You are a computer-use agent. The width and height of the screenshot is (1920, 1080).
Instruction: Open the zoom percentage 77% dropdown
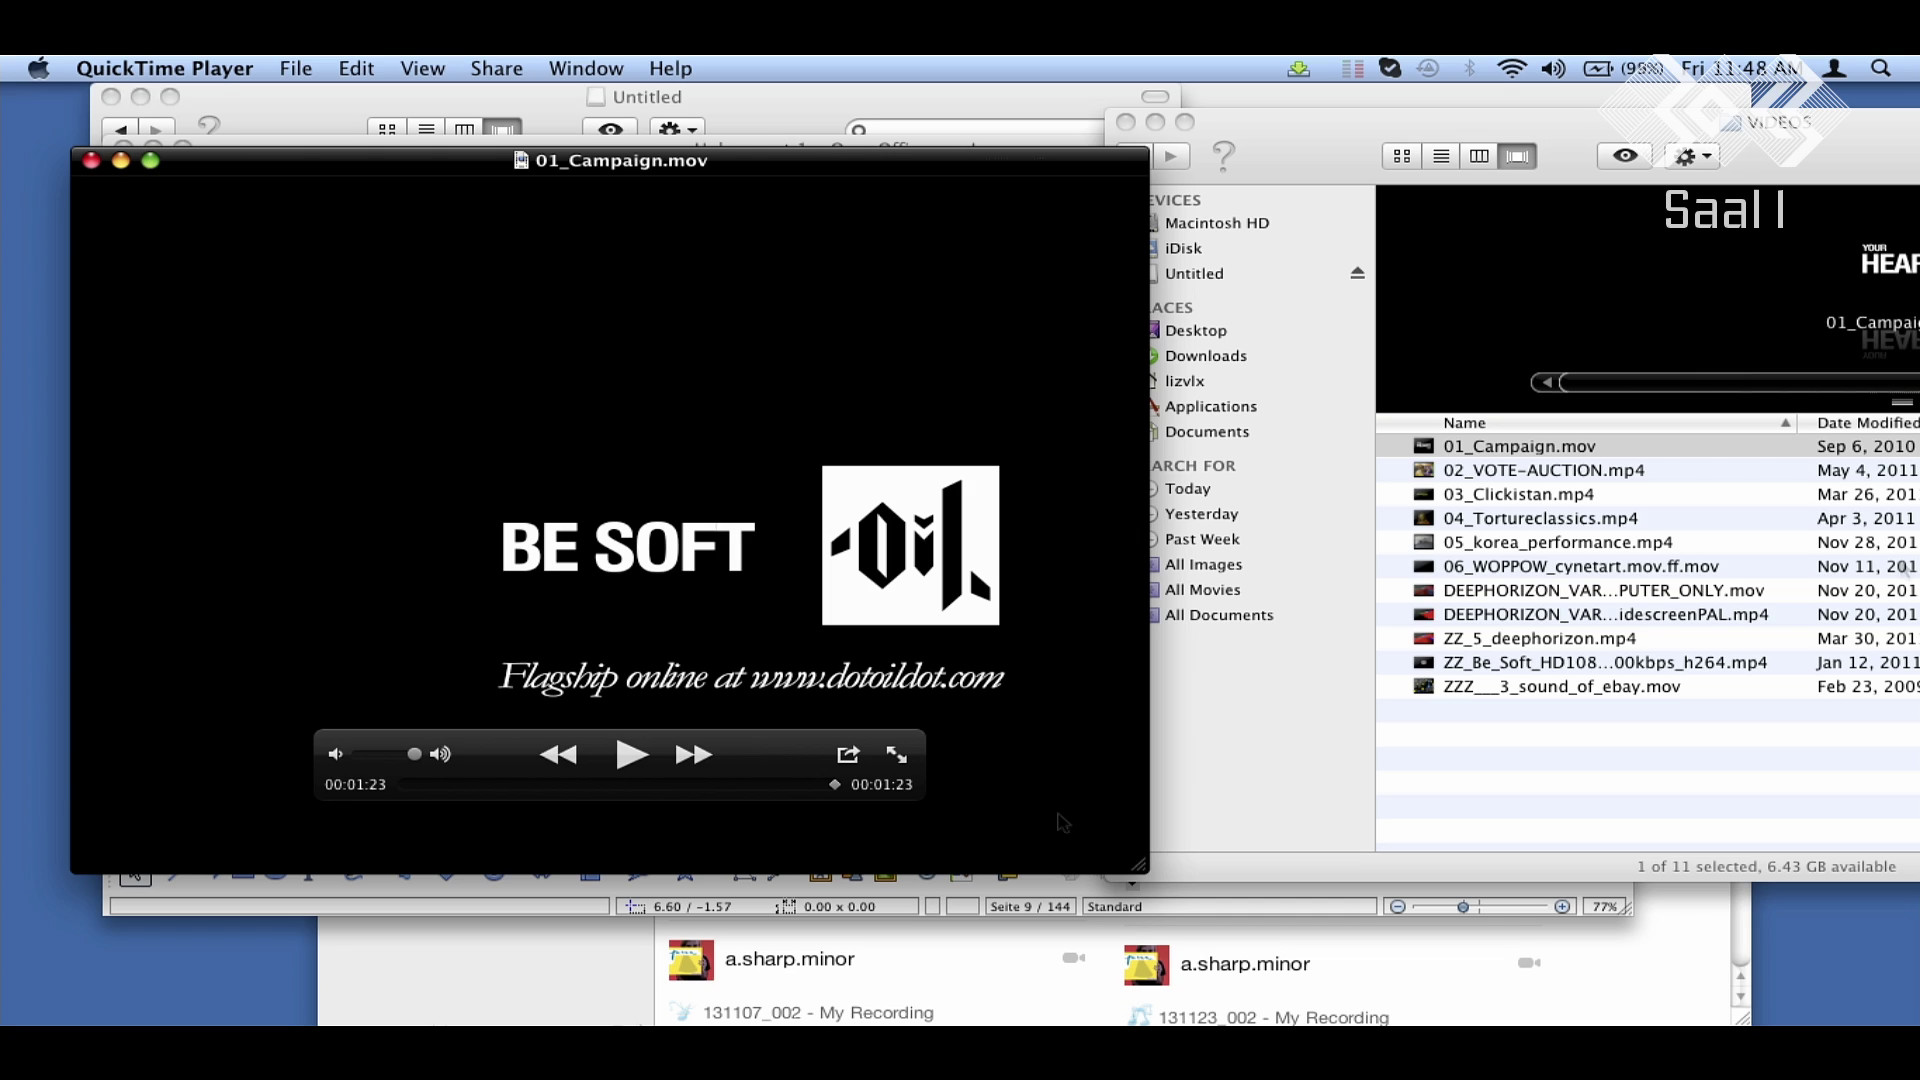[x=1604, y=907]
